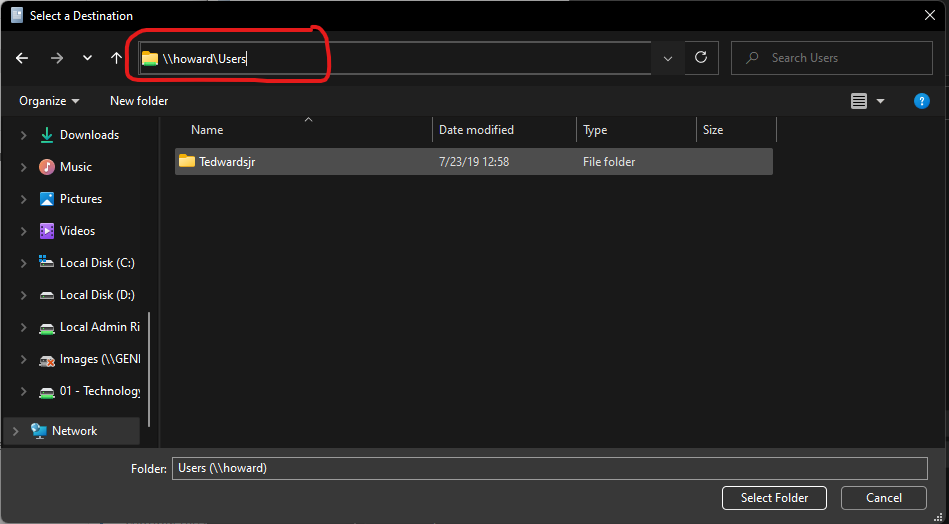Click the sidebar vertical scrollbar

click(x=150, y=368)
